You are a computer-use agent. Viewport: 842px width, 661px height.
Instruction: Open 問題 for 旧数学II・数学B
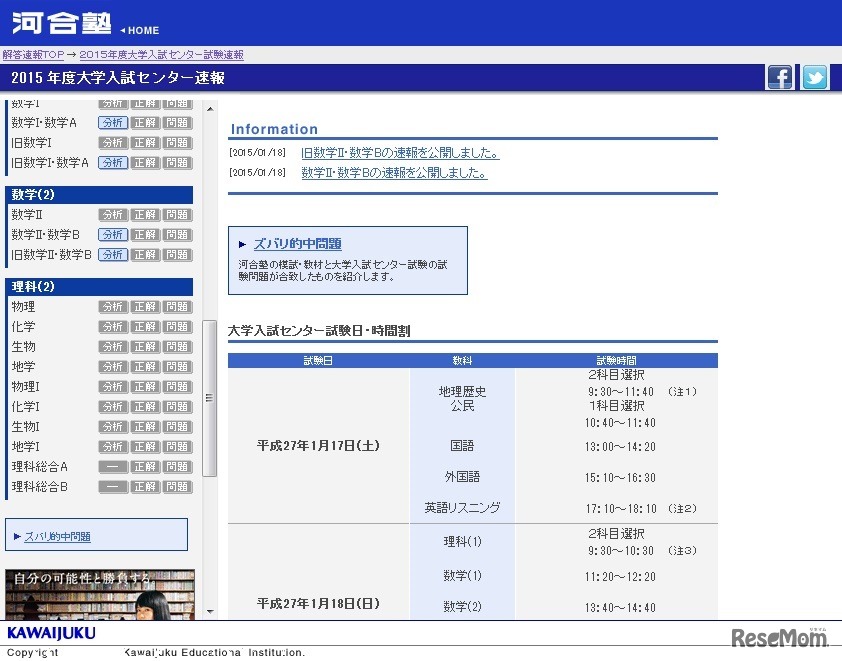(x=177, y=254)
